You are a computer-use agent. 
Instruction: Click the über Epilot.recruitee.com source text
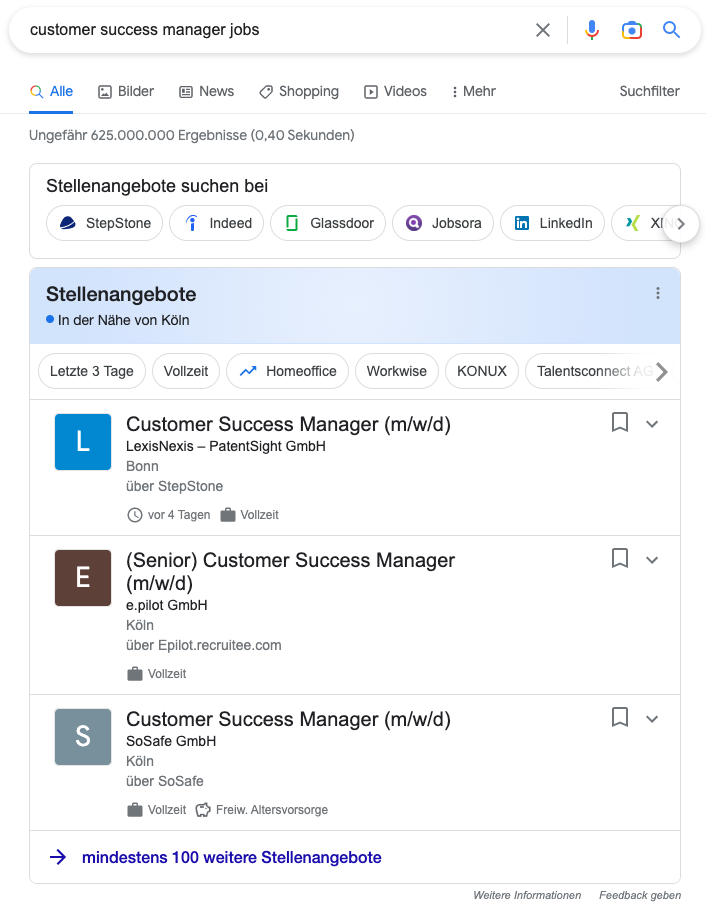204,645
